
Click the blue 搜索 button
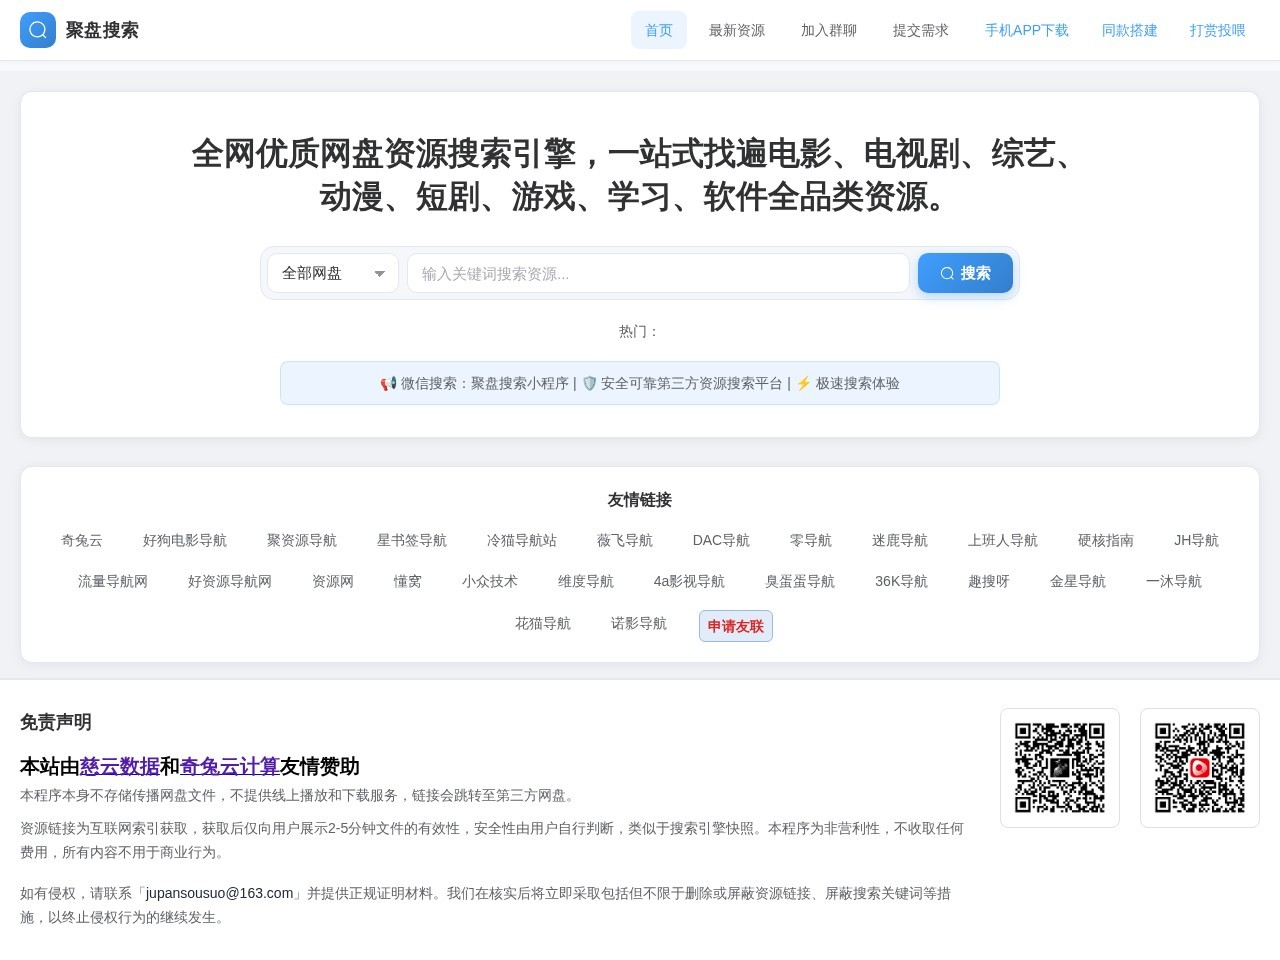pyautogui.click(x=965, y=273)
